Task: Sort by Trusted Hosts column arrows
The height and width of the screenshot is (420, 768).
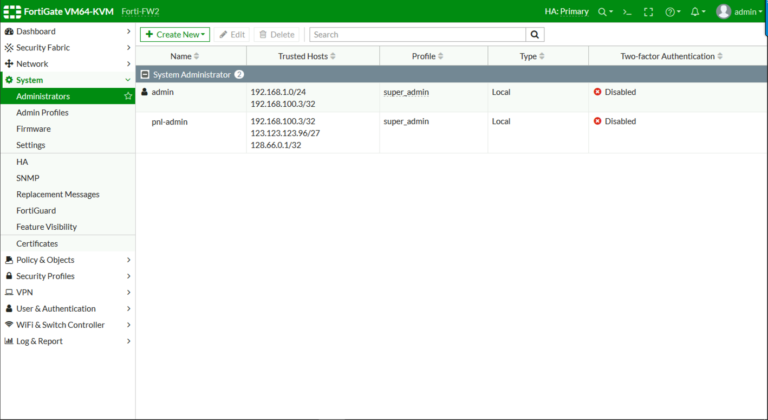Action: click(x=333, y=56)
